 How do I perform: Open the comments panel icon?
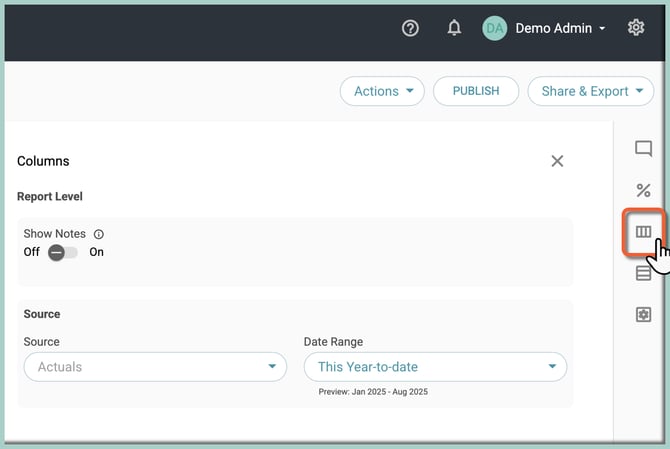coord(643,149)
